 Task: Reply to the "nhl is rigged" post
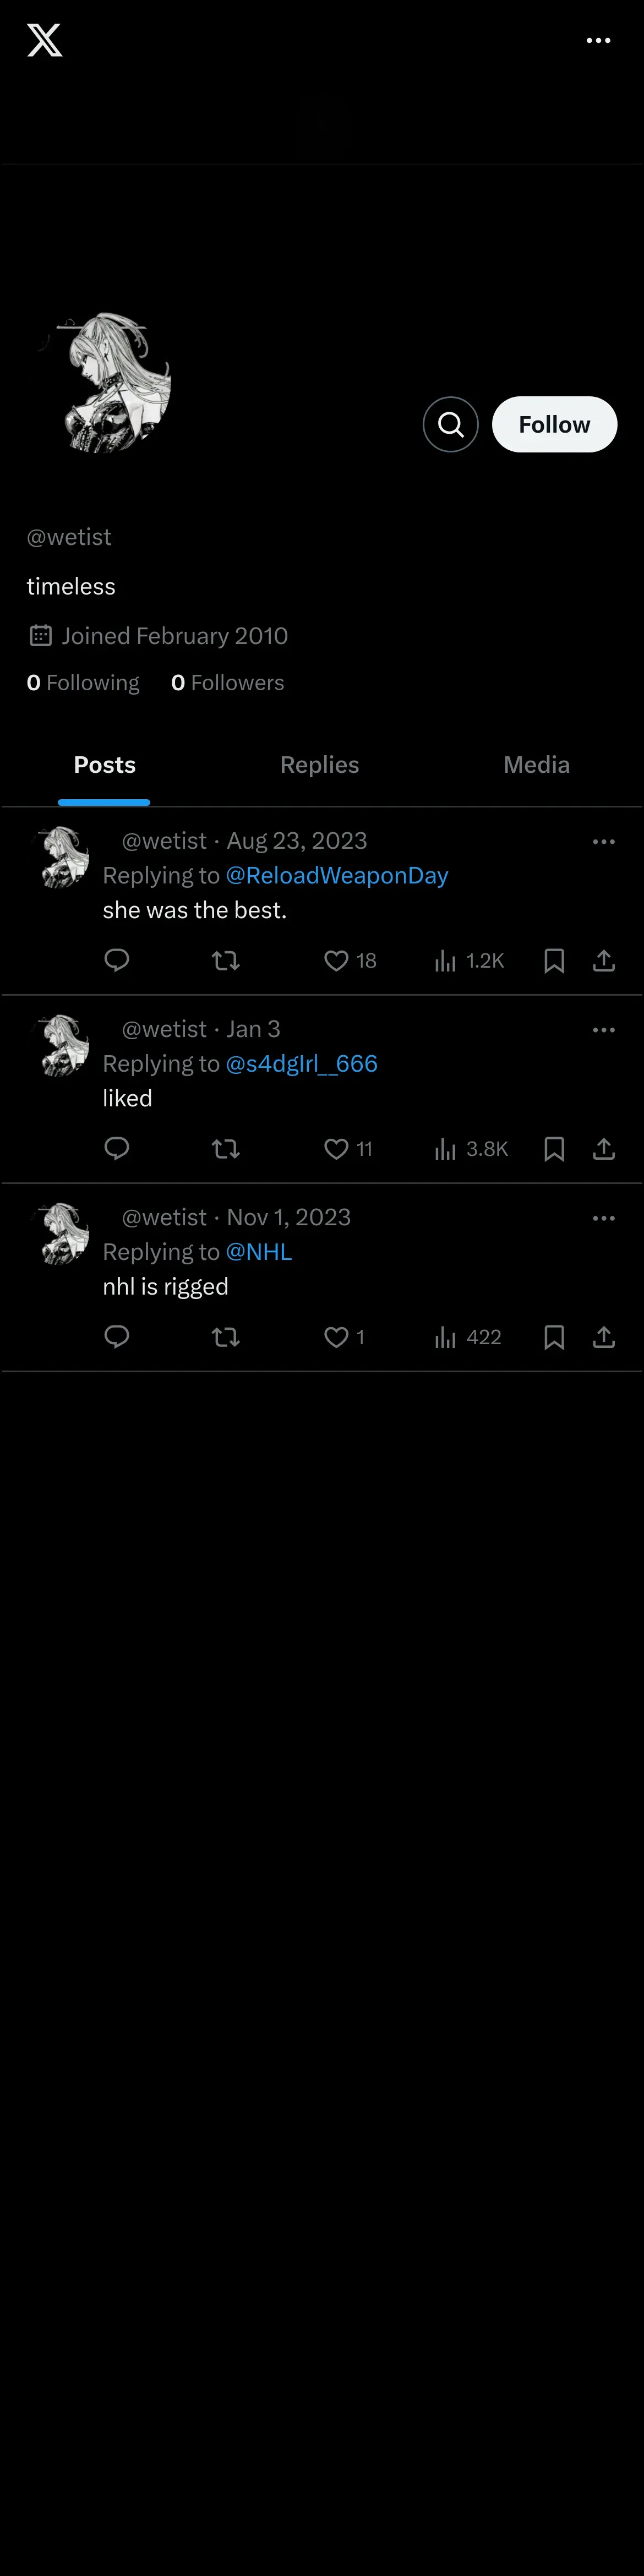click(x=117, y=1337)
